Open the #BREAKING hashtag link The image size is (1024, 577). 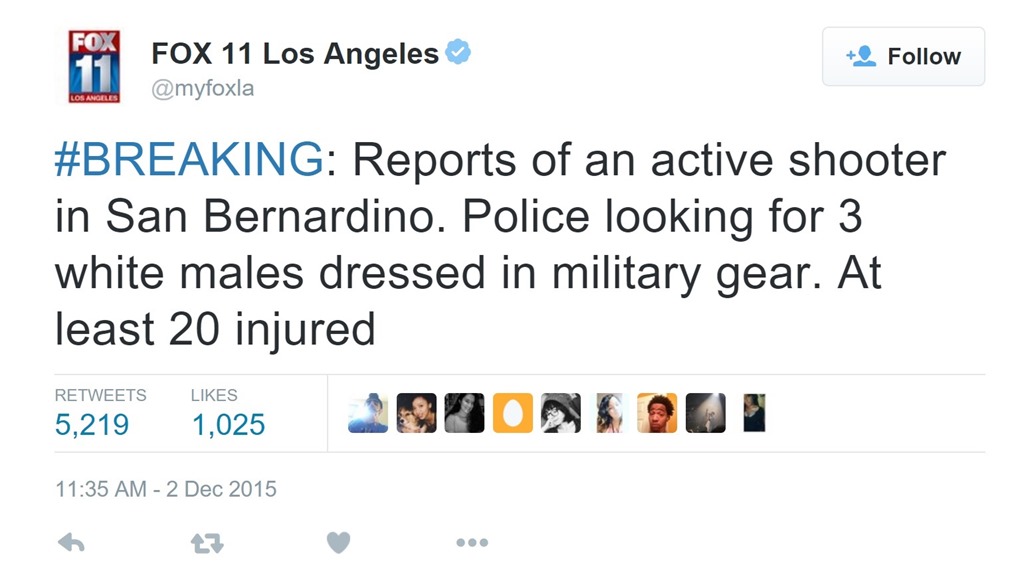(x=189, y=160)
